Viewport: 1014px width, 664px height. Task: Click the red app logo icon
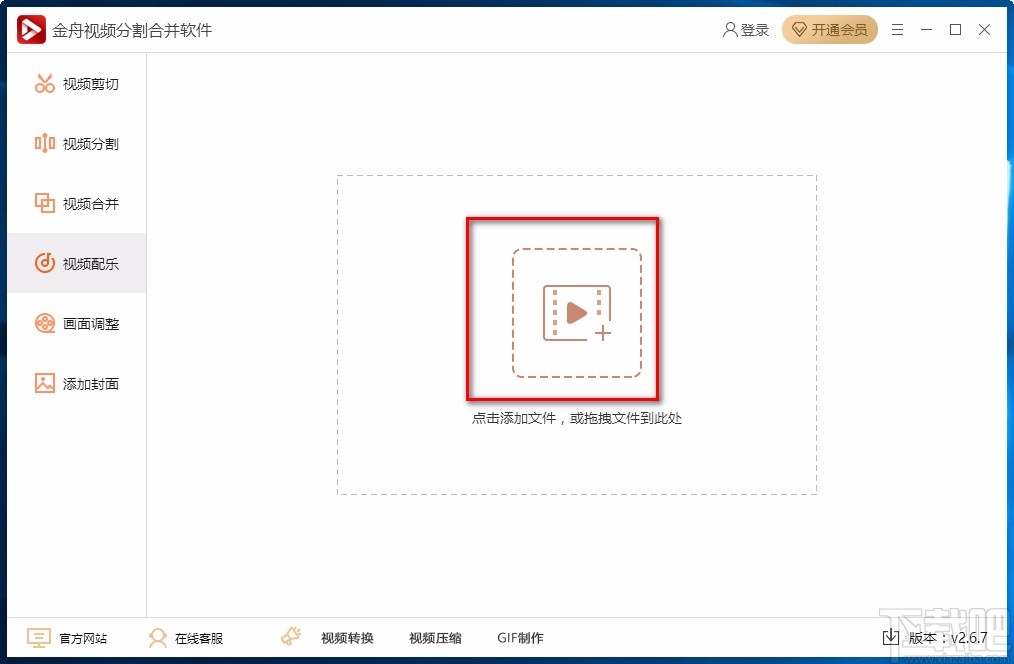[x=30, y=29]
